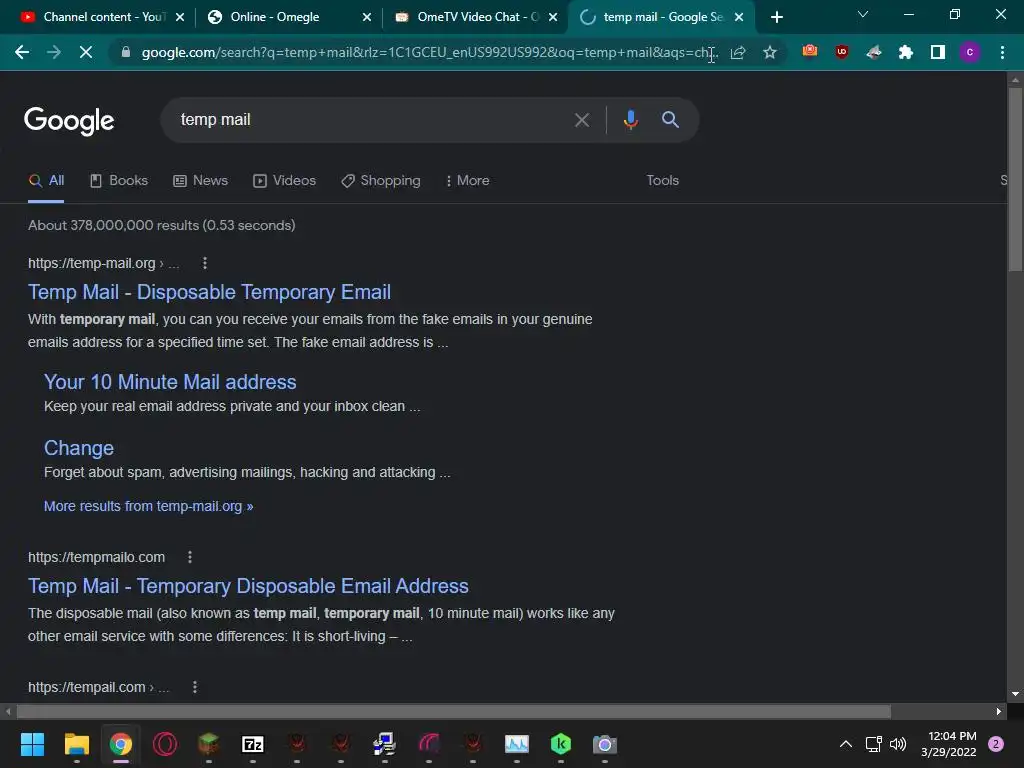The height and width of the screenshot is (768, 1024).
Task: Open options for the temp-mail.org result
Action: [205, 263]
